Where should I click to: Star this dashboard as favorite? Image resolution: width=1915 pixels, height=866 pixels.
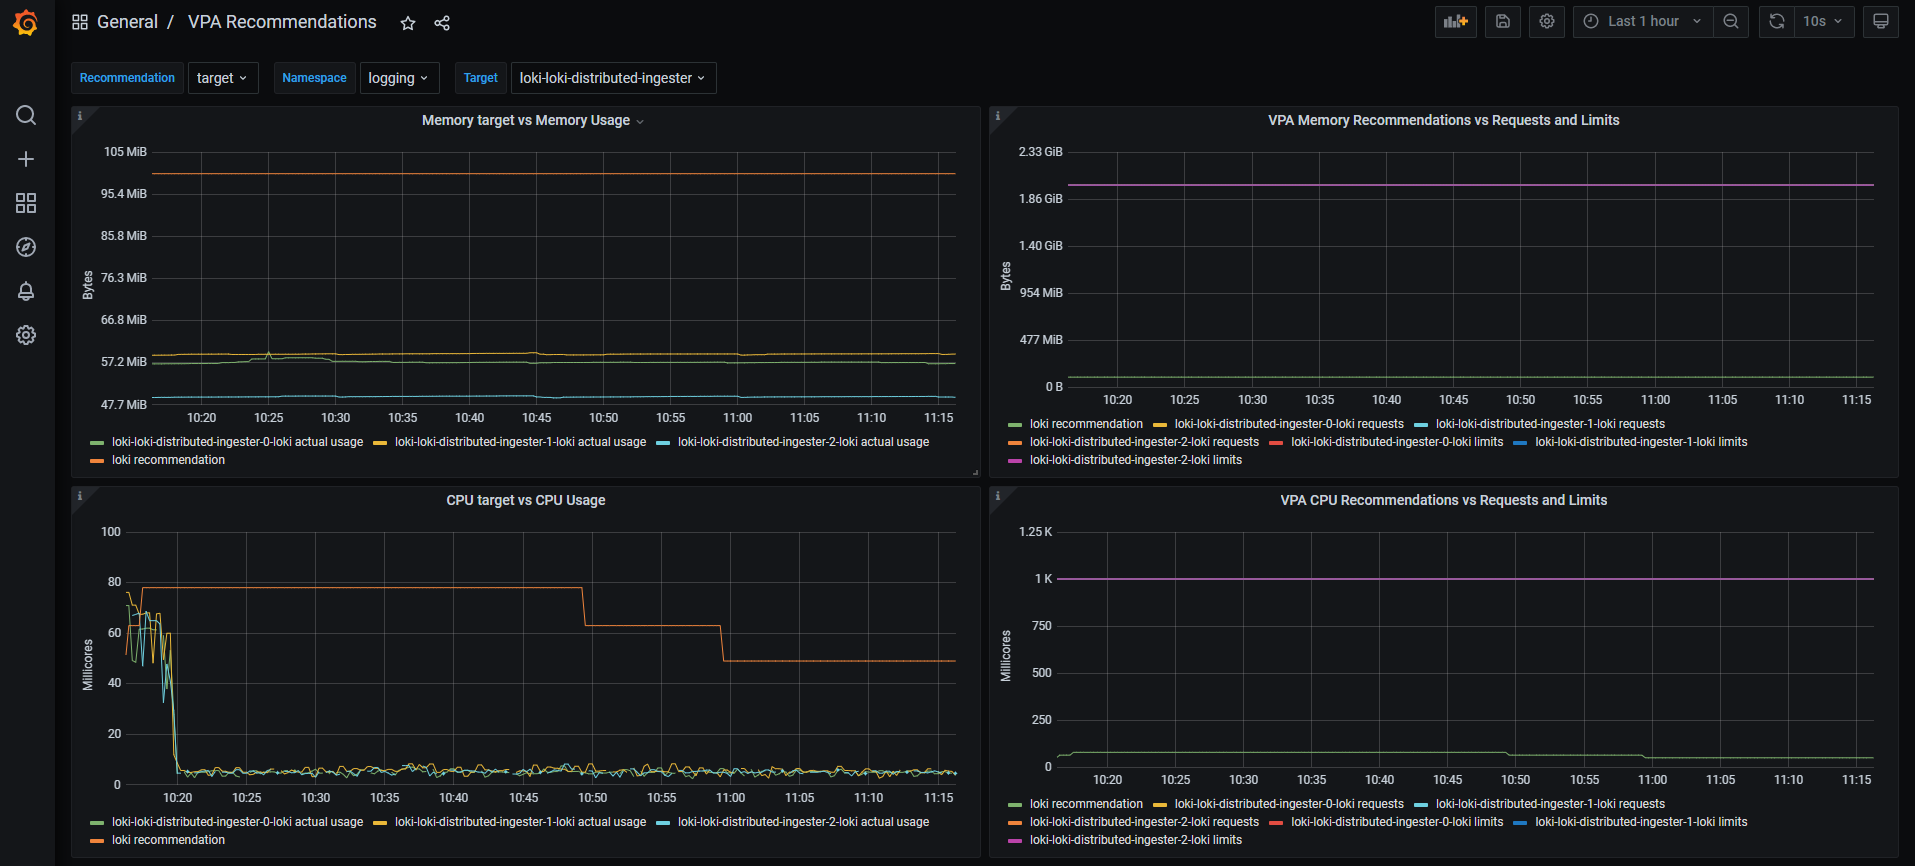coord(408,23)
